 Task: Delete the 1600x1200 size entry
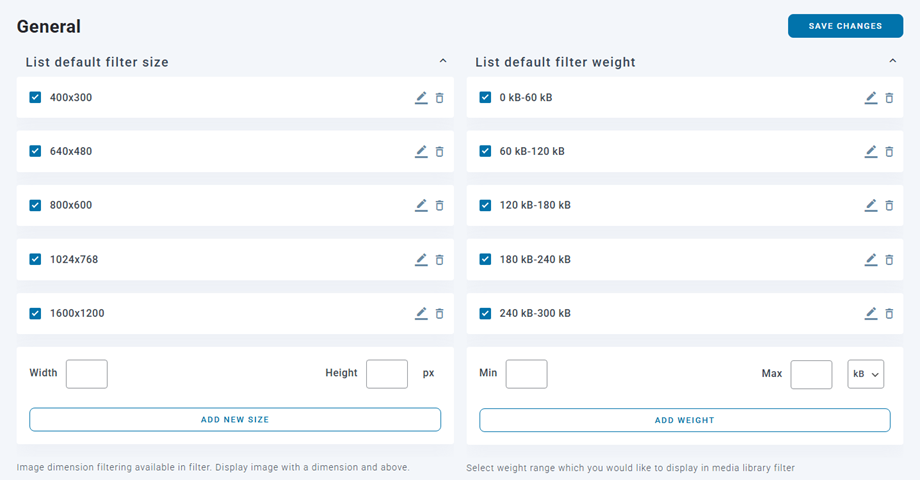[440, 314]
